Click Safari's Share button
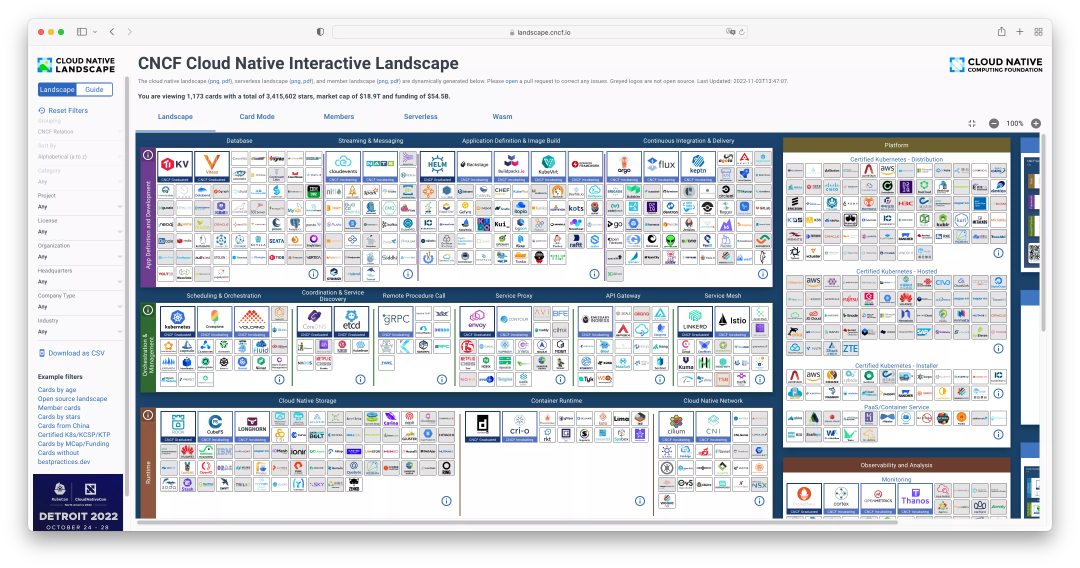The width and height of the screenshot is (1080, 568). [x=1001, y=32]
